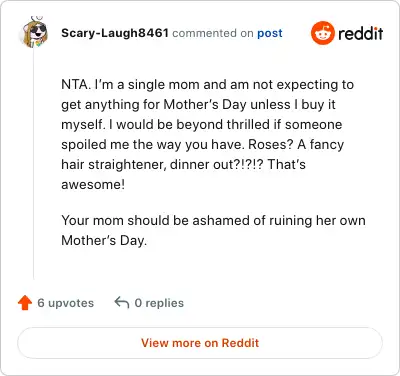Click the orange upvote arrow icon
Screen dimensions: 400x376
(x=25, y=303)
